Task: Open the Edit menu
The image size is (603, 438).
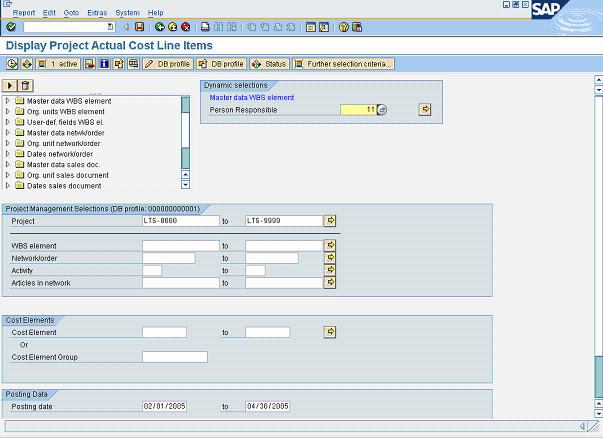Action: point(49,13)
